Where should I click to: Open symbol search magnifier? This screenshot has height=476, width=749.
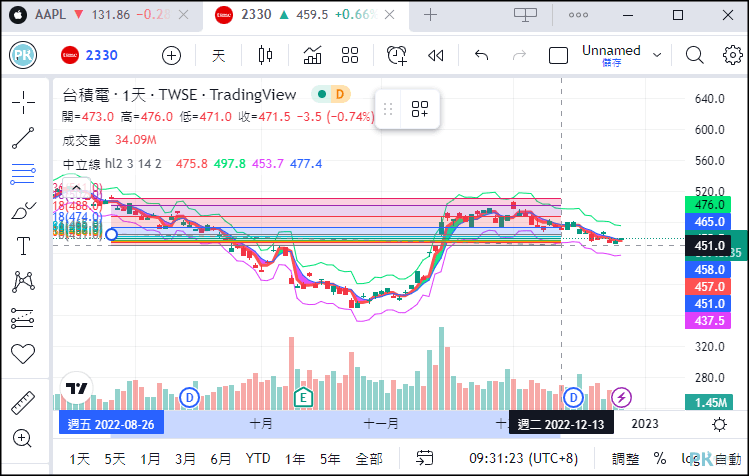(x=694, y=55)
